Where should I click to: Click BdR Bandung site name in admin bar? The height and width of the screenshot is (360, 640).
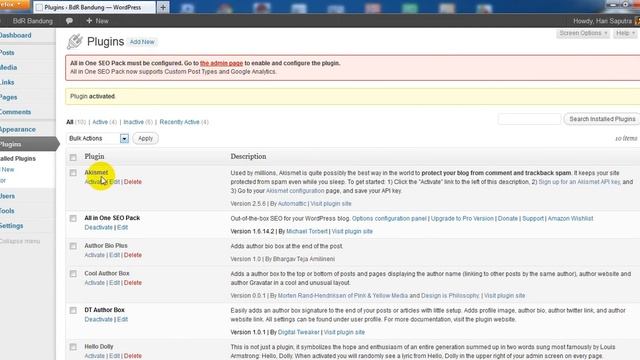coord(33,21)
